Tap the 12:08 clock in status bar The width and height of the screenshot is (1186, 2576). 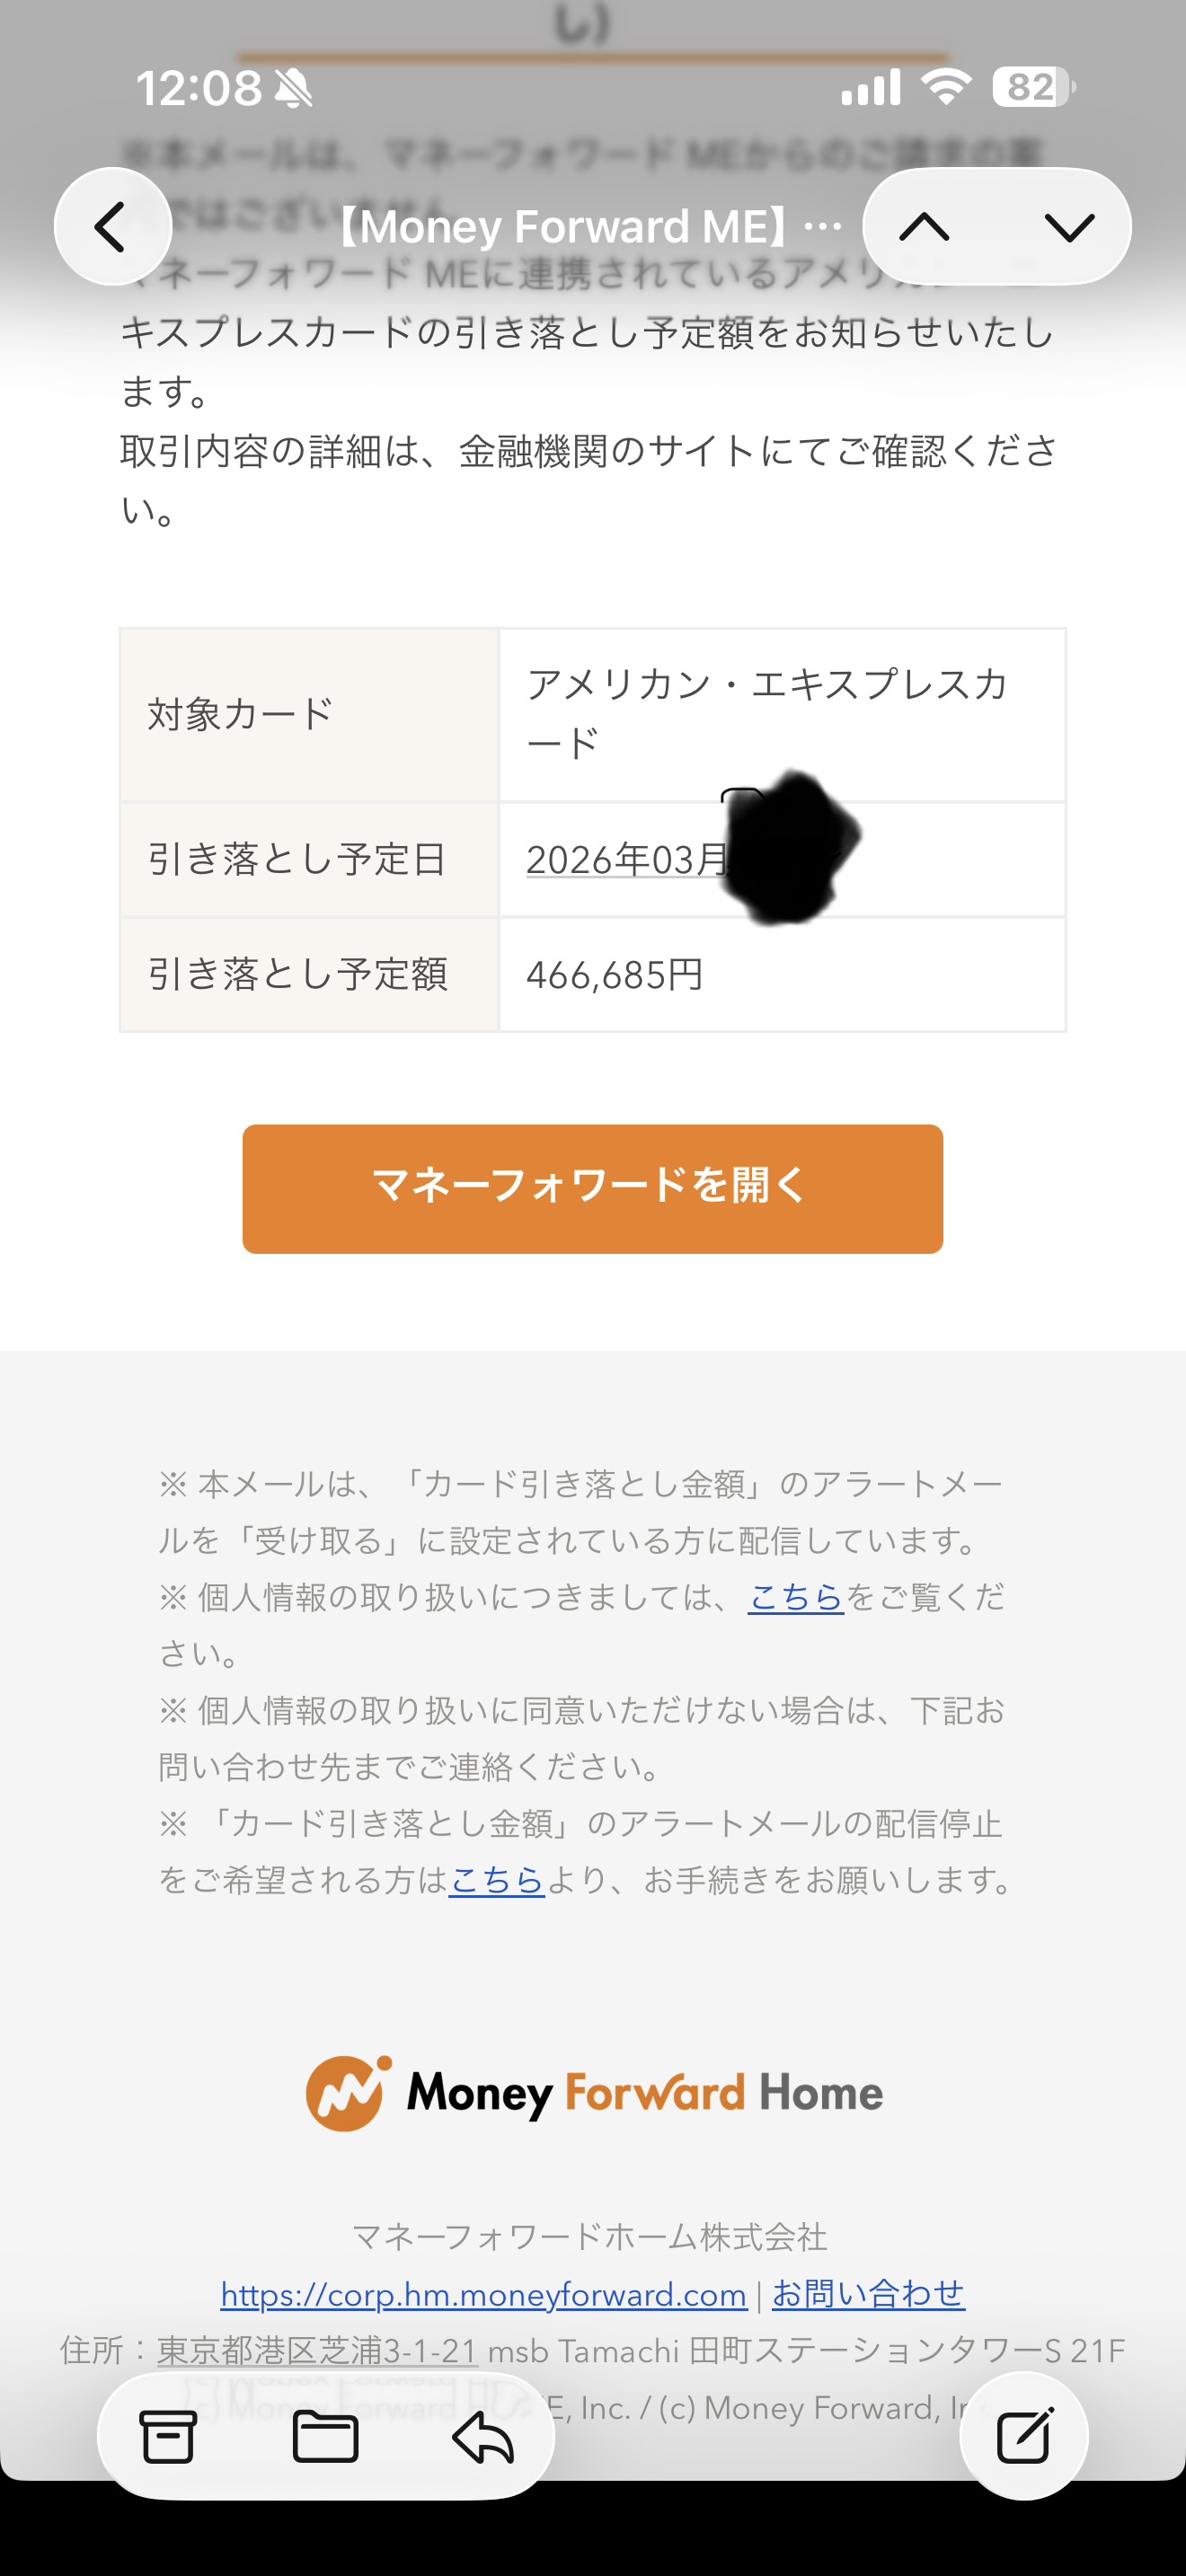(x=198, y=88)
